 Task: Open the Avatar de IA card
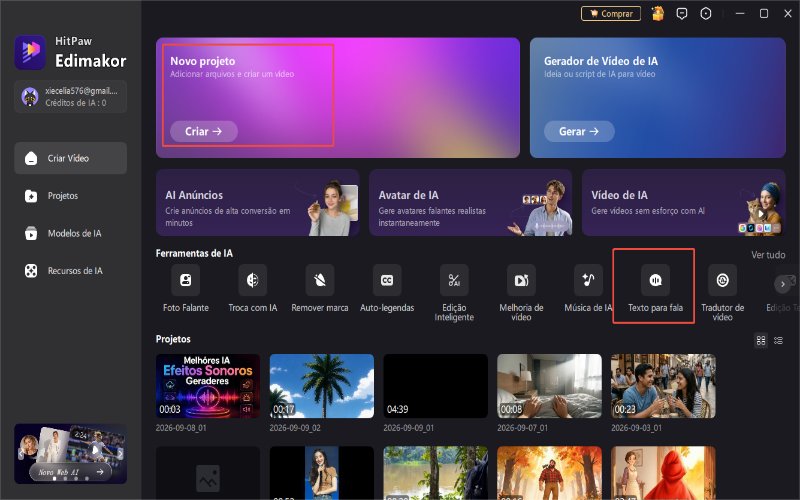pyautogui.click(x=470, y=203)
